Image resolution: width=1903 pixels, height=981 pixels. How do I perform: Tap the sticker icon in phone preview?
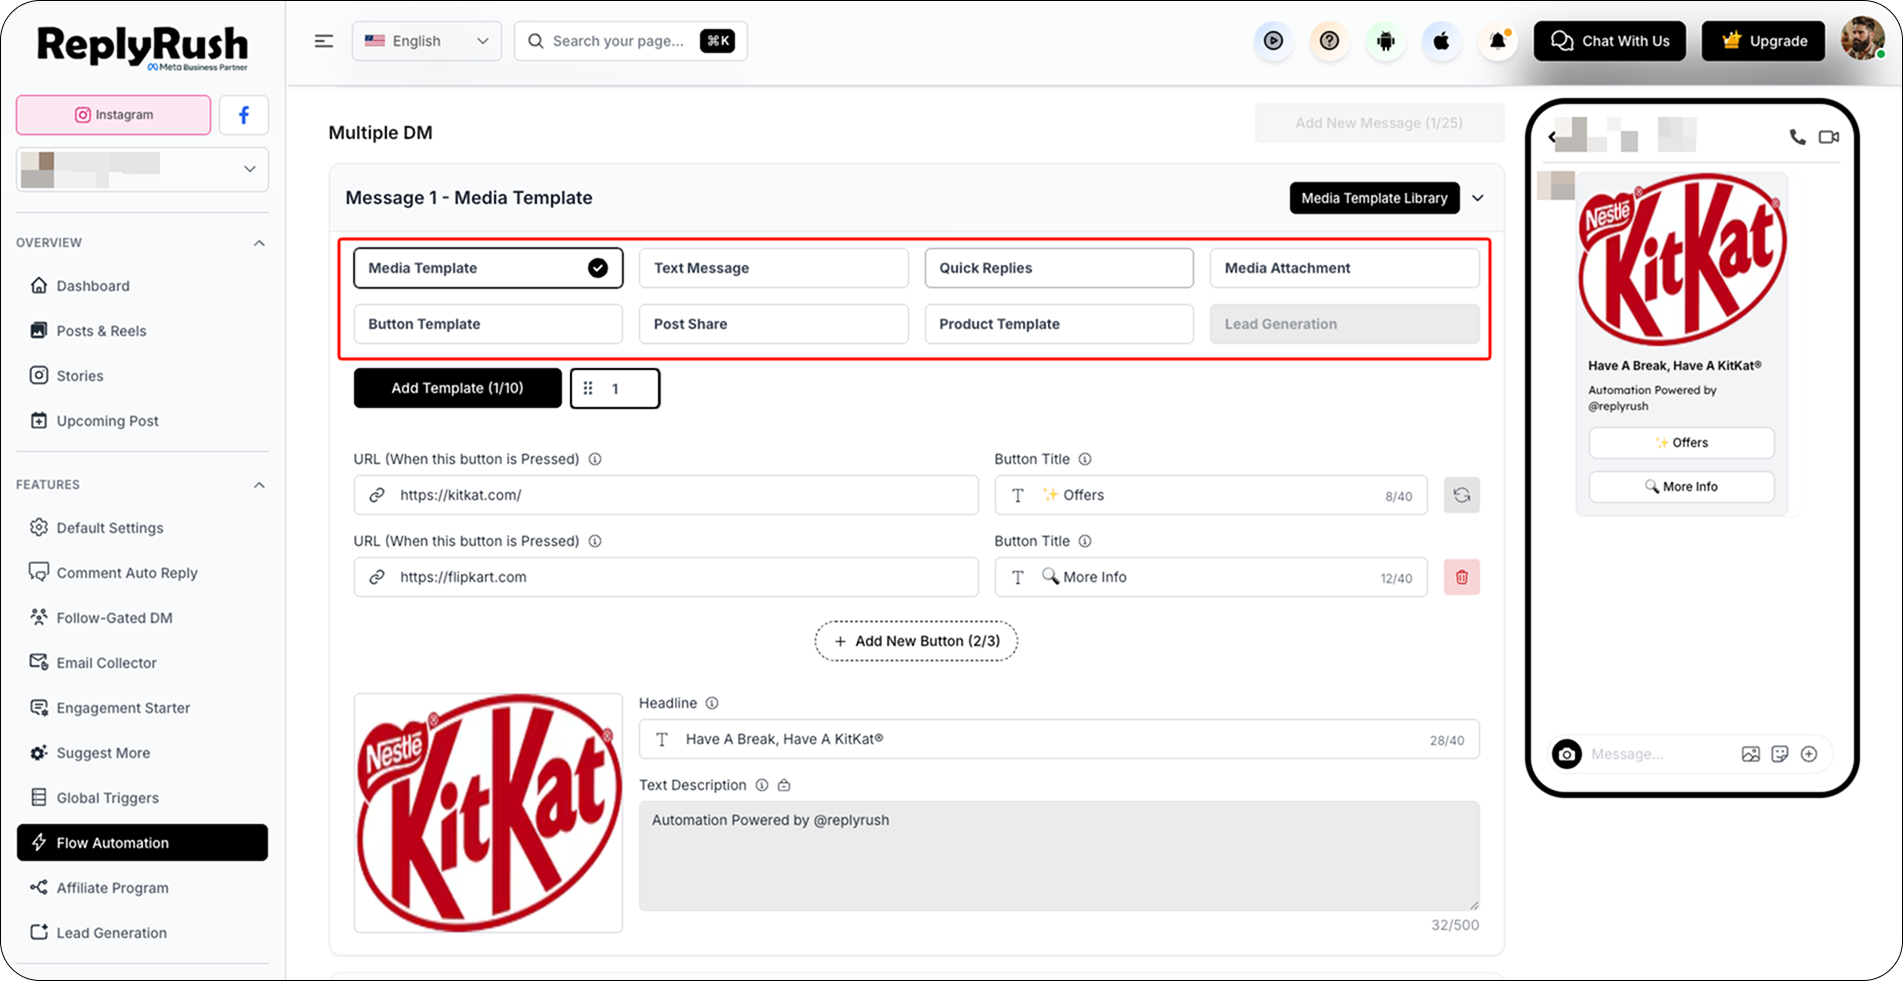click(x=1779, y=754)
